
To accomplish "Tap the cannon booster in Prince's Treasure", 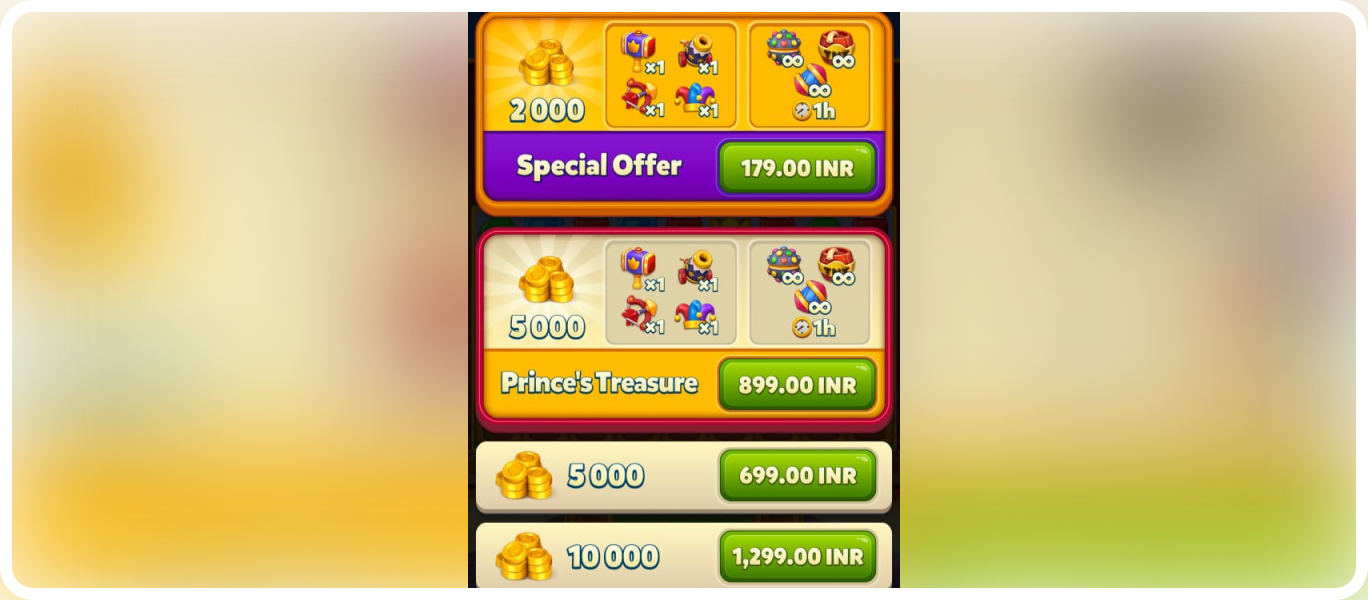I will click(697, 269).
